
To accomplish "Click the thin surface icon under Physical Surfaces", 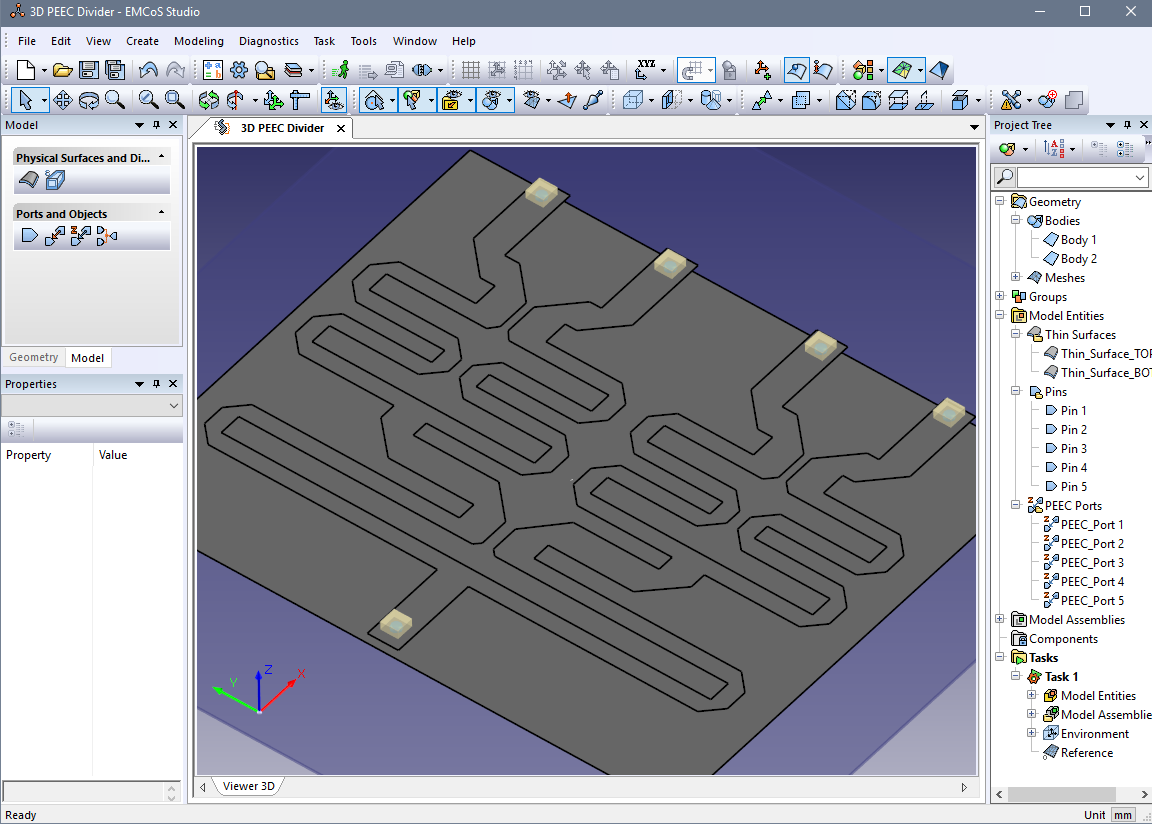I will click(29, 180).
